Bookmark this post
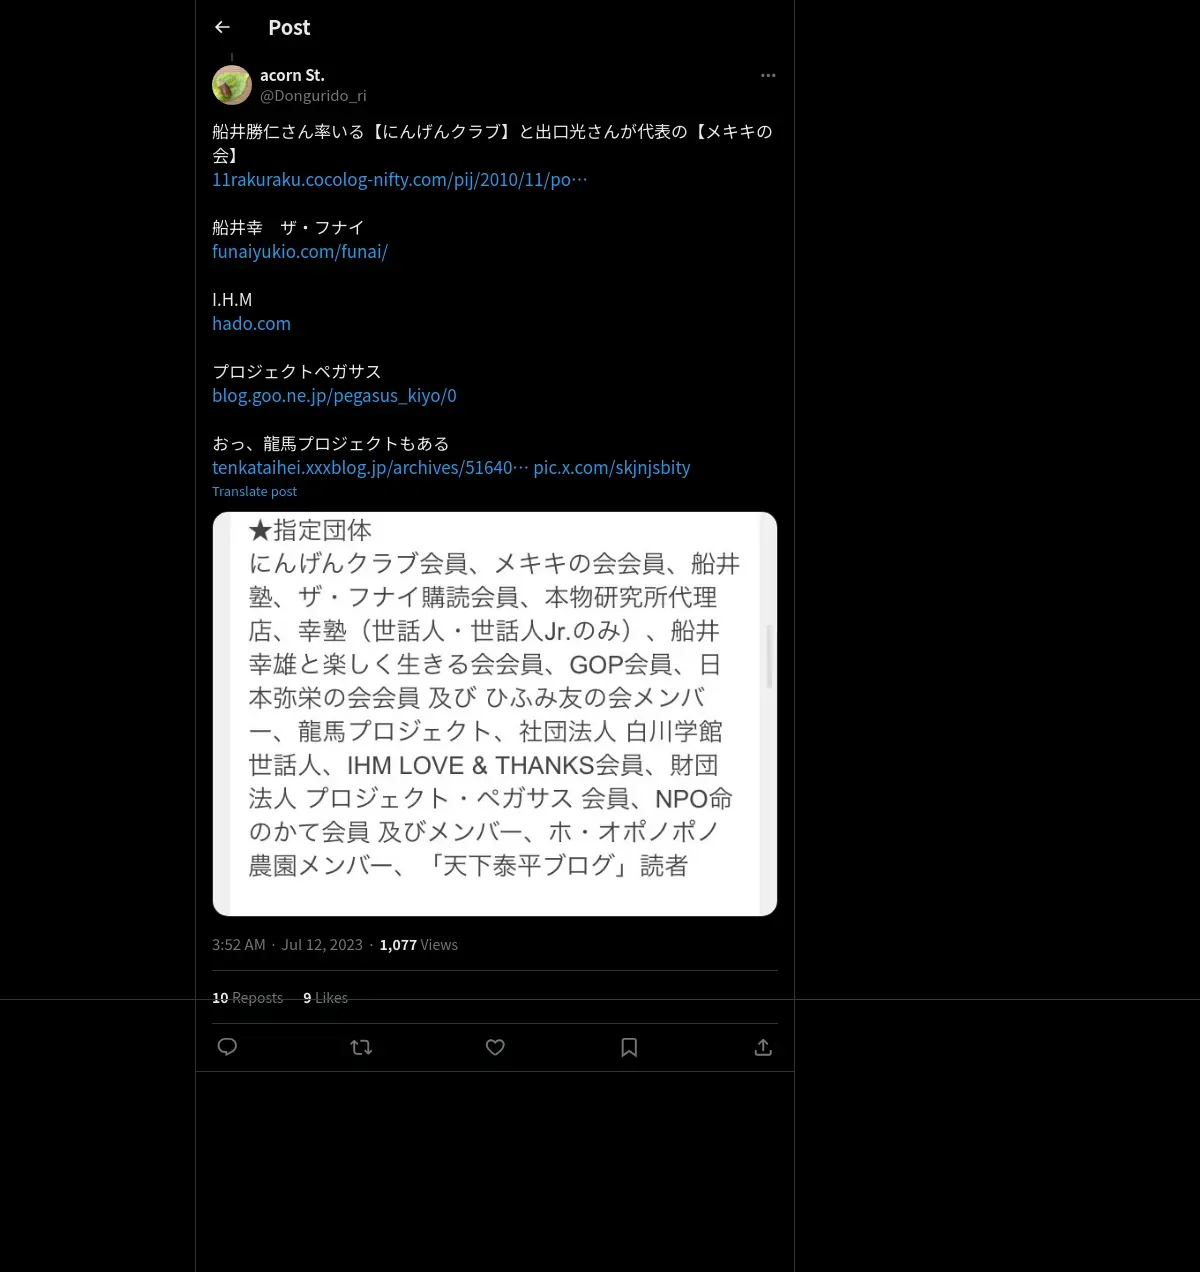This screenshot has height=1272, width=1200. point(629,1047)
